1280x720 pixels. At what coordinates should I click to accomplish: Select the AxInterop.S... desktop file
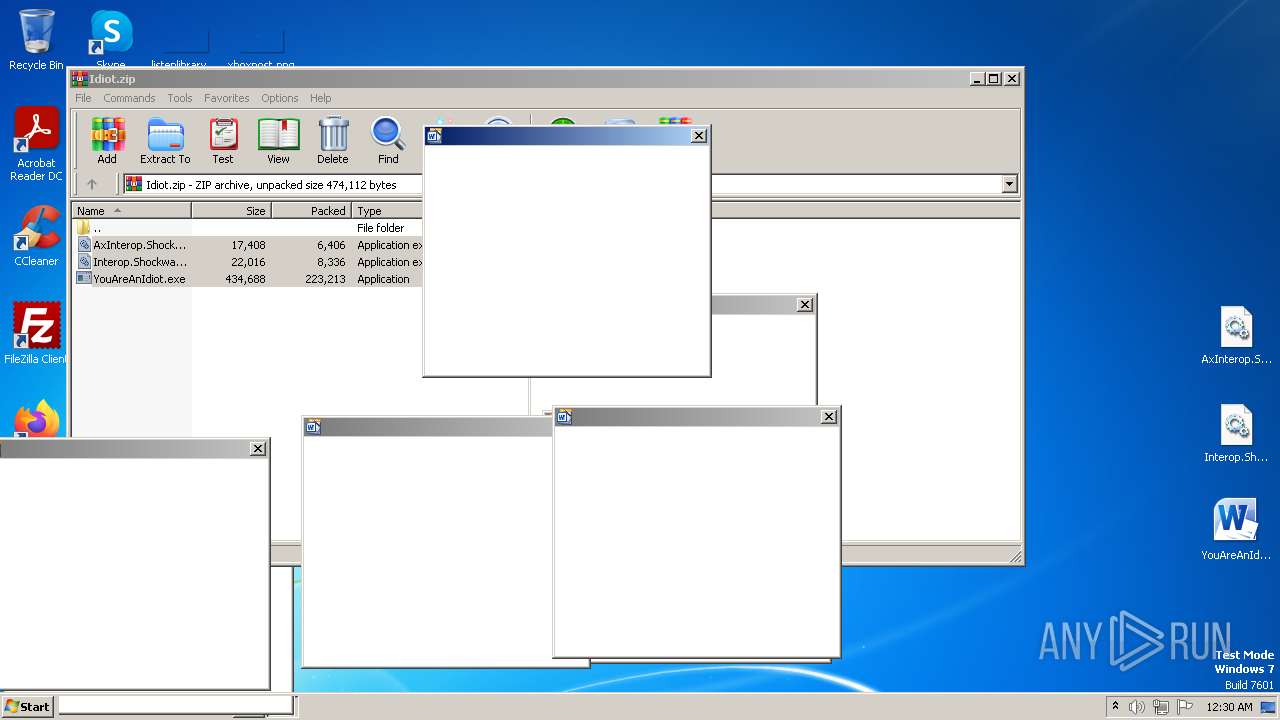[x=1236, y=336]
